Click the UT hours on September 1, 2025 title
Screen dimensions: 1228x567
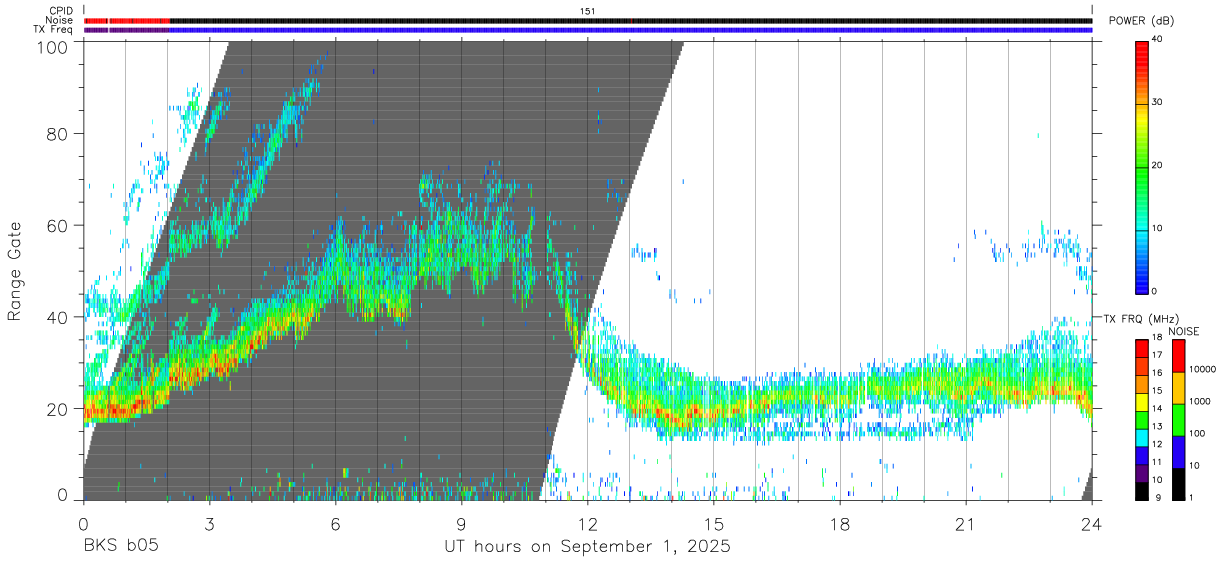tap(587, 547)
